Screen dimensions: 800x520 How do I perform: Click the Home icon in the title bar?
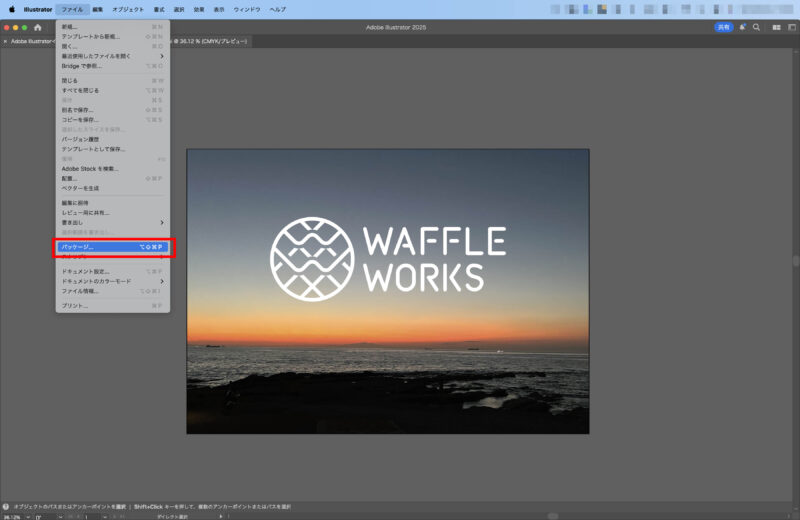click(x=38, y=27)
